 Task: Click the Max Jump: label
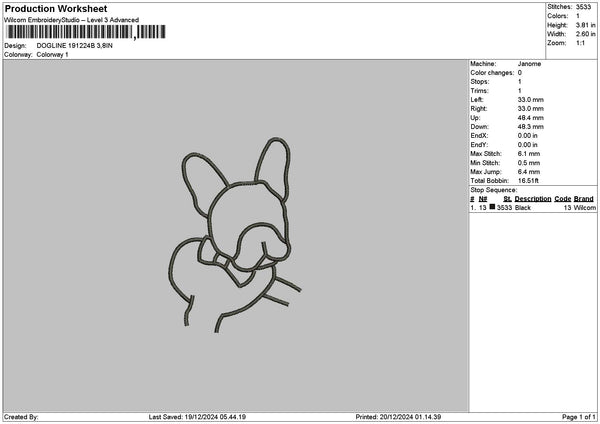tap(486, 172)
